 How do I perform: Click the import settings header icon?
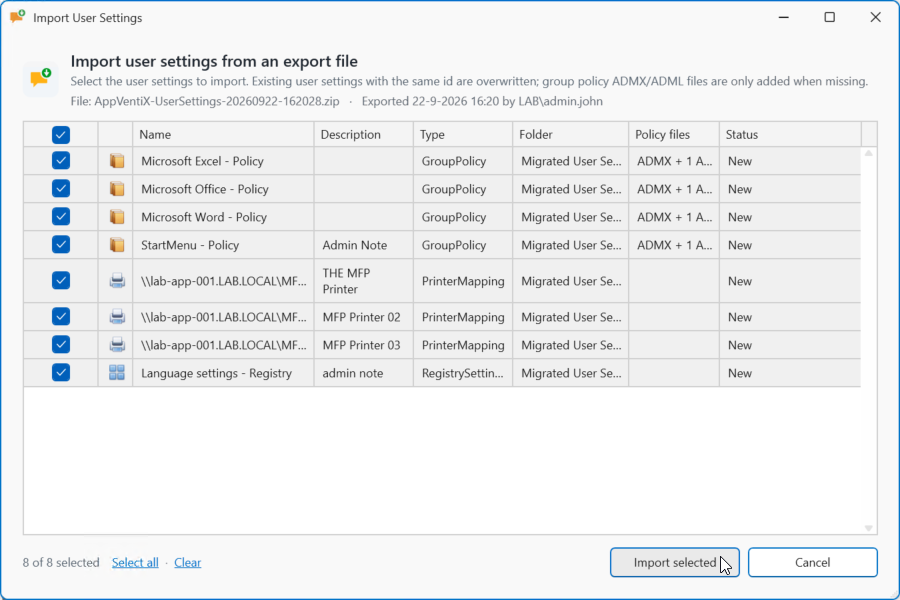41,78
